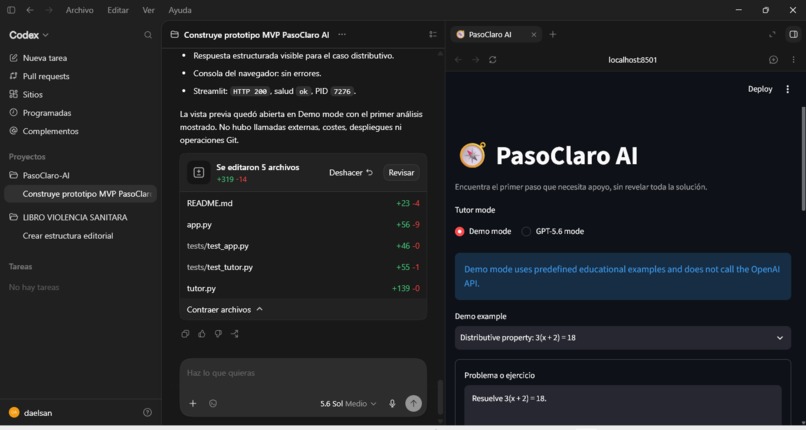
Task: Open Pull requests in sidebar
Action: pos(46,76)
